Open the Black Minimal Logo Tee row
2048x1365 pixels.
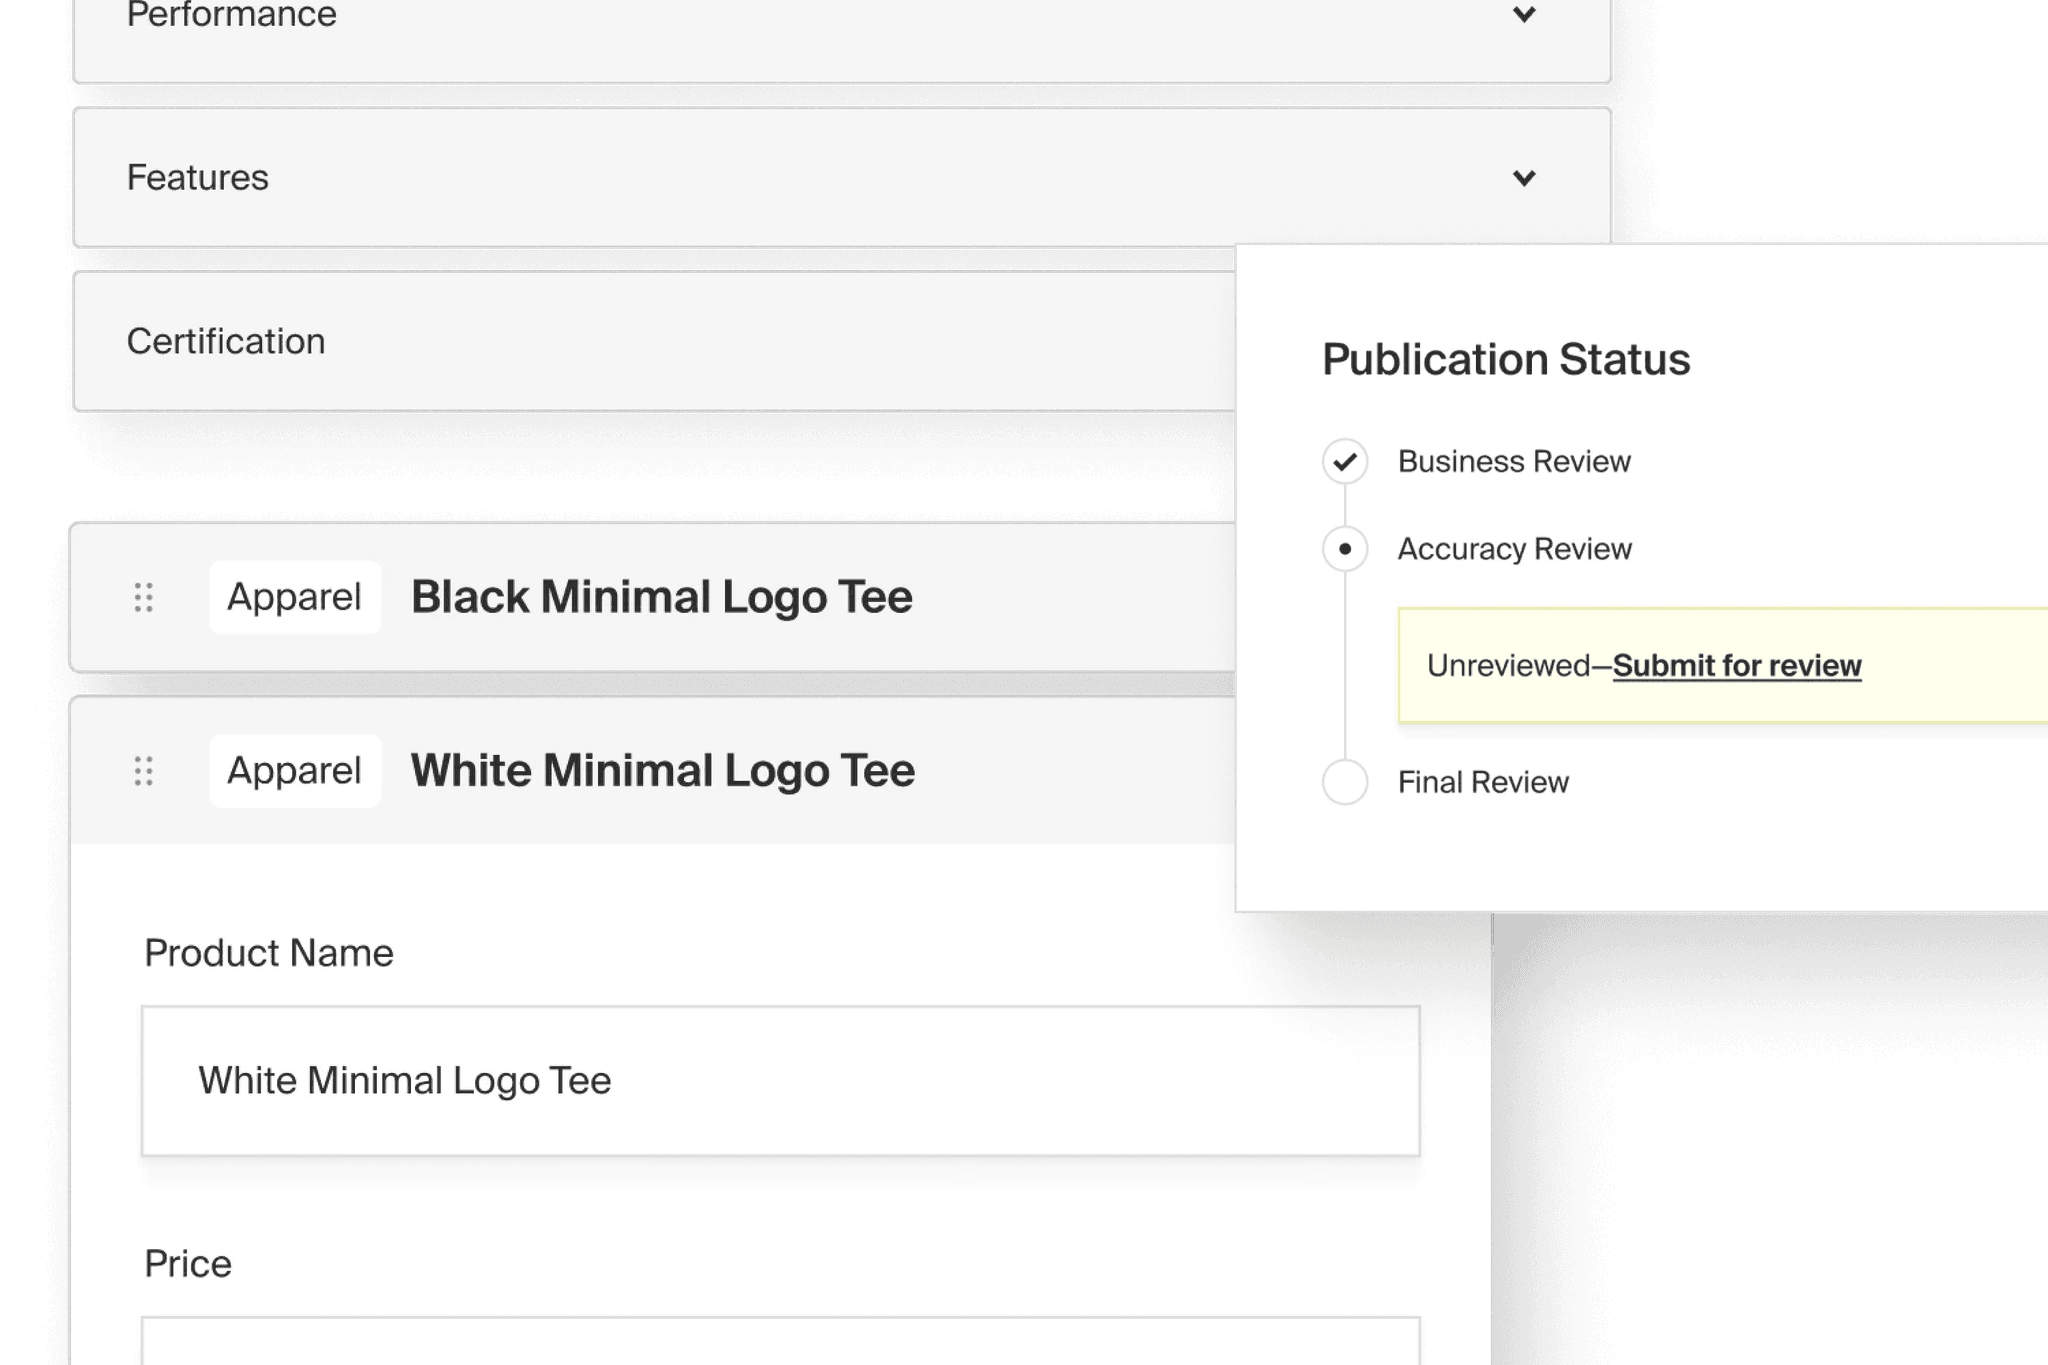click(x=661, y=597)
